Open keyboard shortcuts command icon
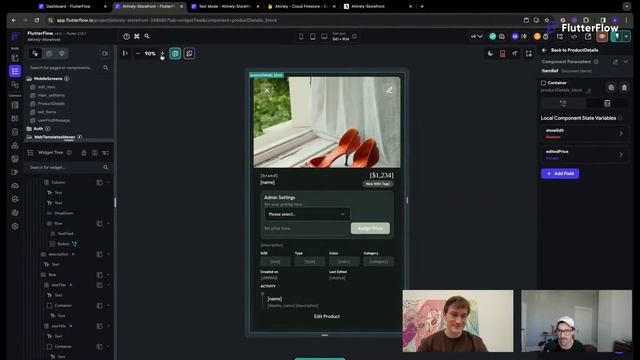This screenshot has height=360, width=640. (137, 36)
